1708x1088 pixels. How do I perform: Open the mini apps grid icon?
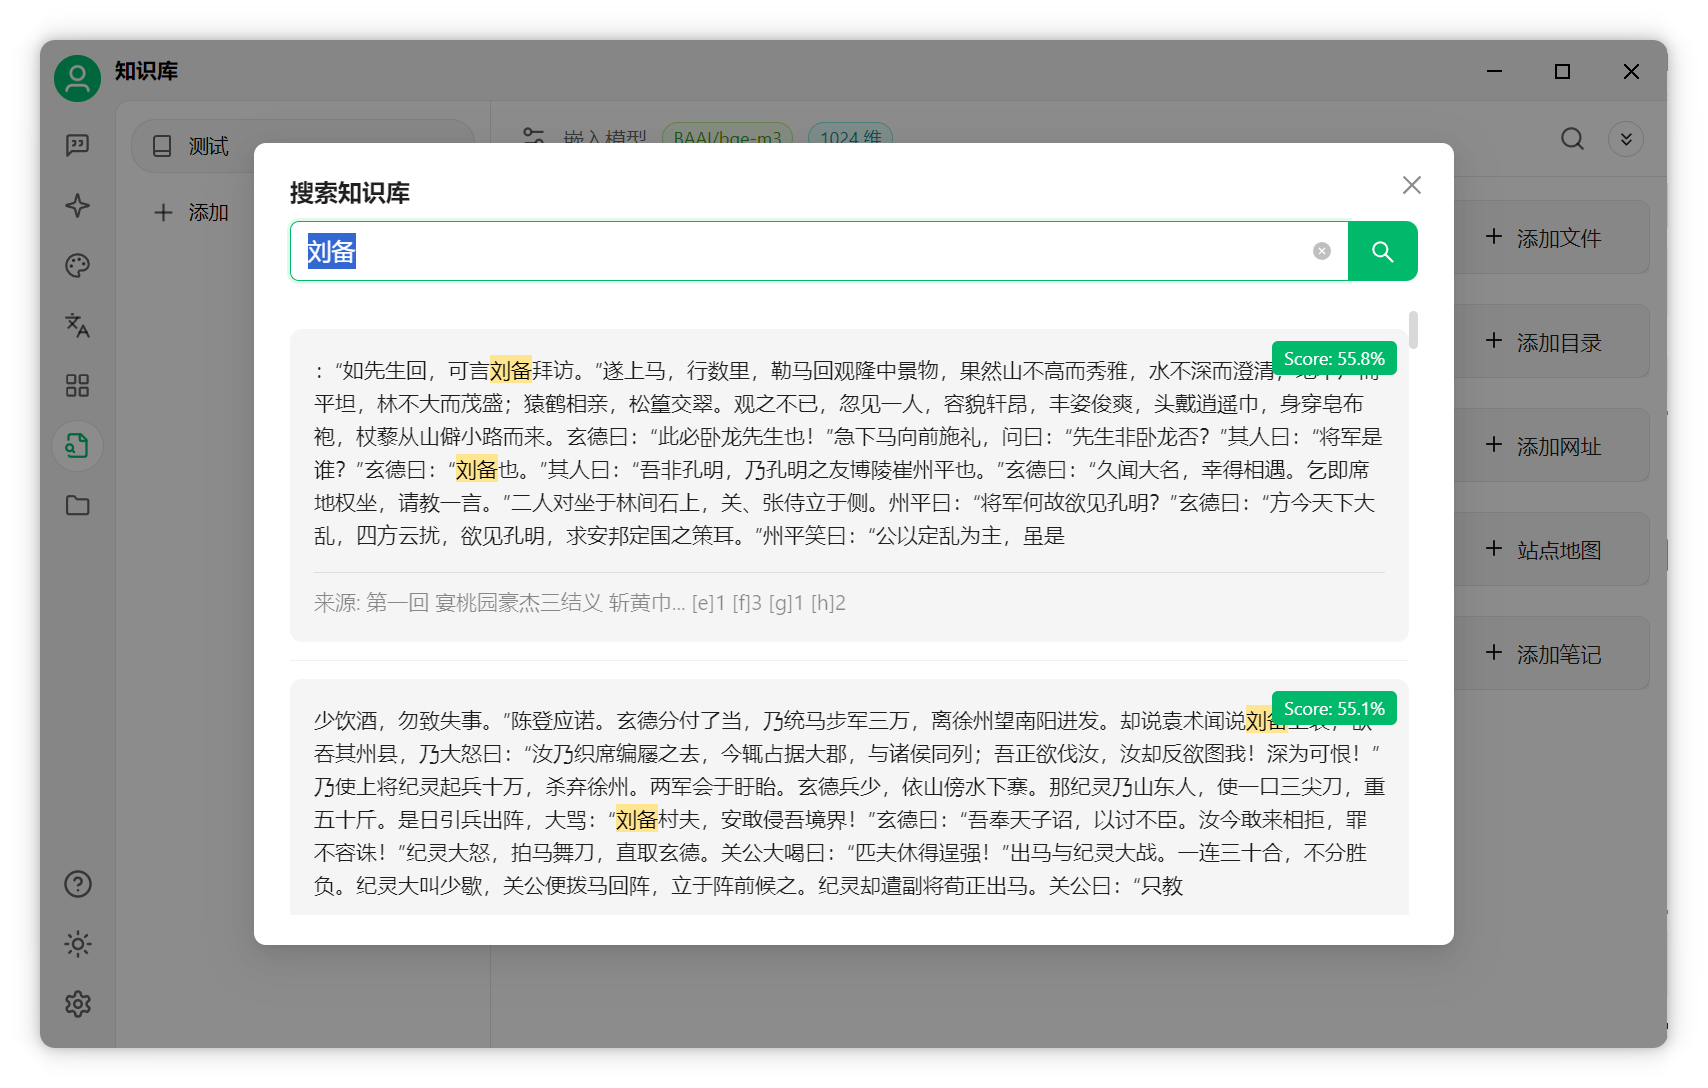pos(77,386)
